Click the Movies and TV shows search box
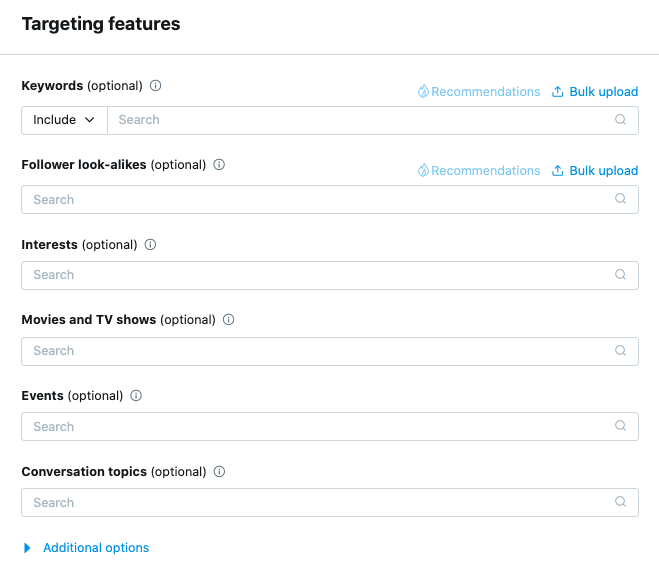Viewport: 659px width, 575px height. point(320,351)
